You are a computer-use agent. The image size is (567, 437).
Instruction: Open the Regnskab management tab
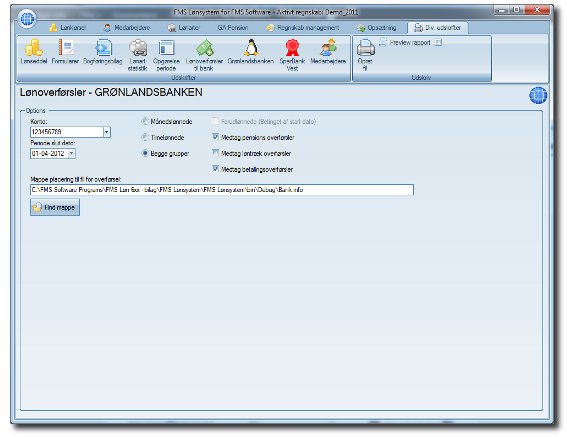303,28
